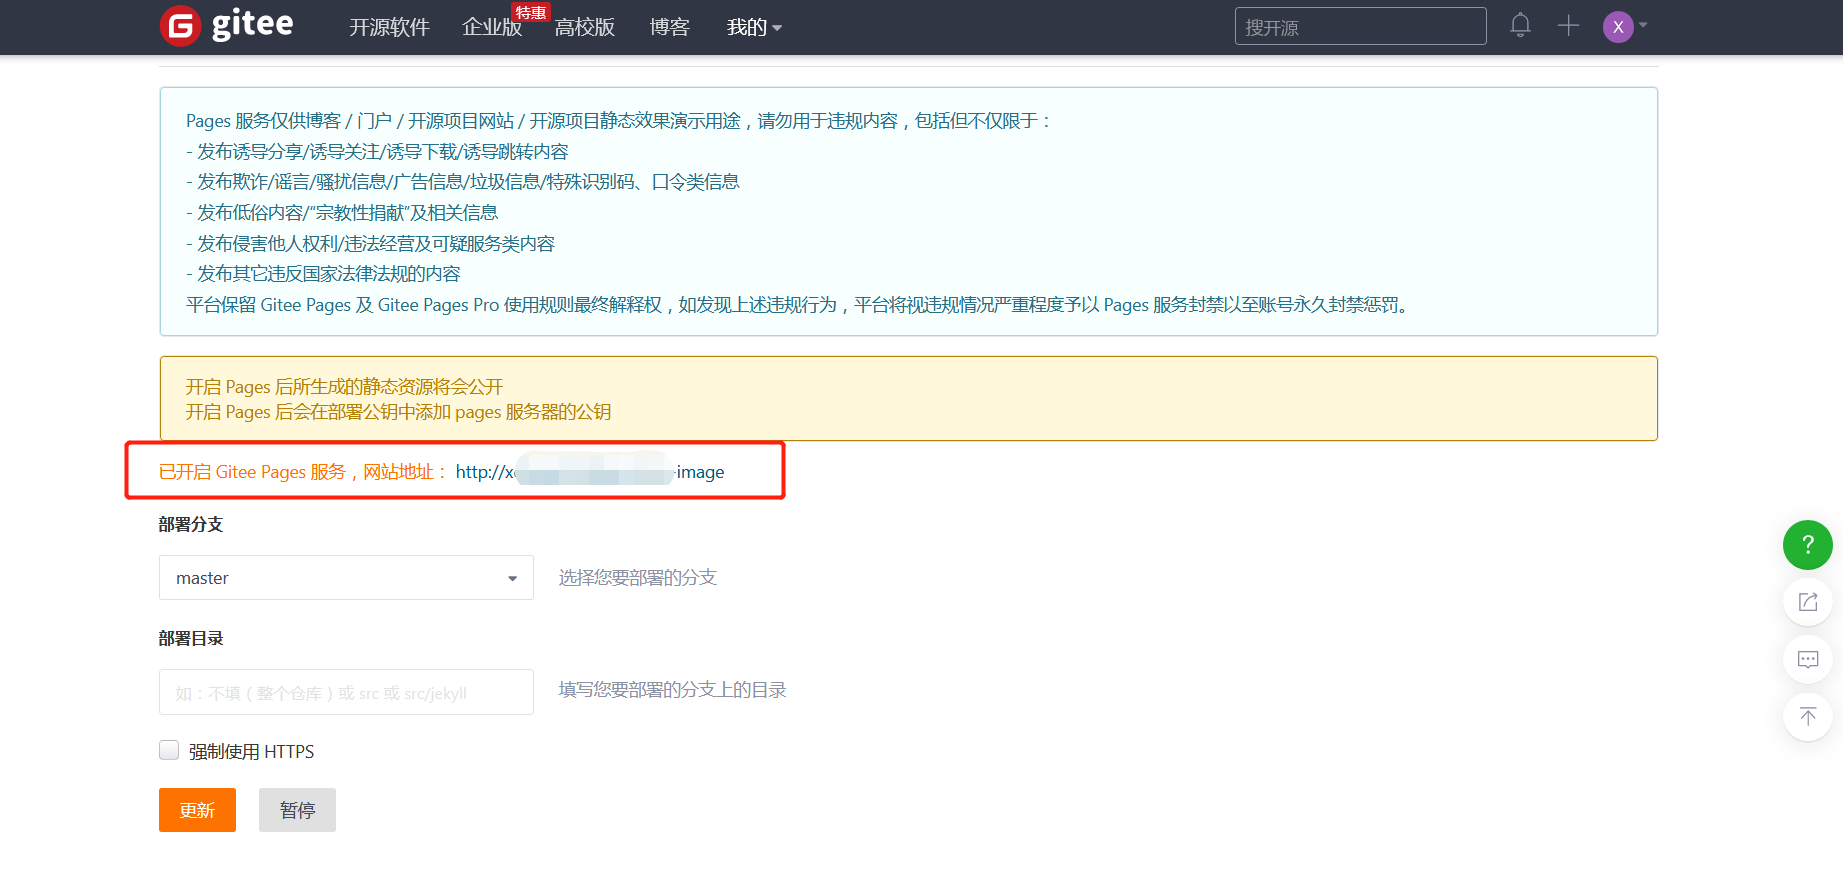Viewport: 1843px width, 881px height.
Task: Click the gitee wordmark text
Action: pyautogui.click(x=252, y=24)
